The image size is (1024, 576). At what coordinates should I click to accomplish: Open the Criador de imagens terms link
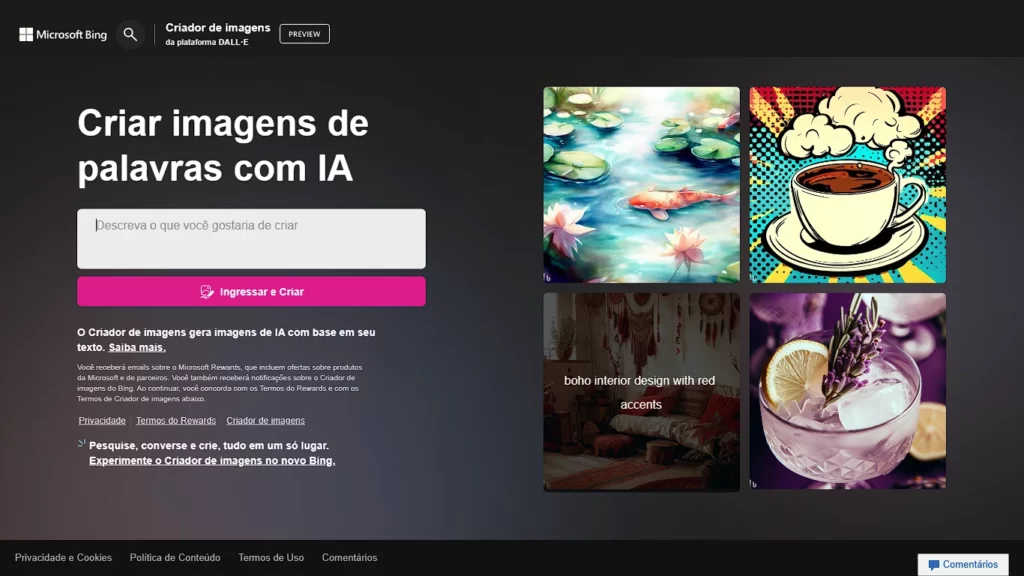coord(265,421)
